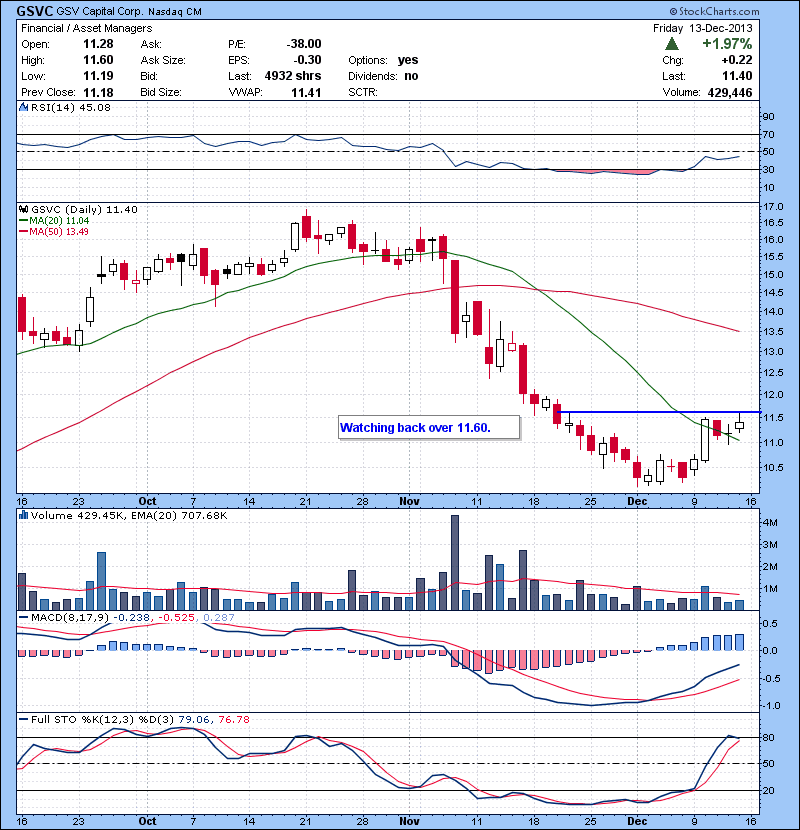800x830 pixels.
Task: Click the Ask Size label
Action: (x=163, y=60)
